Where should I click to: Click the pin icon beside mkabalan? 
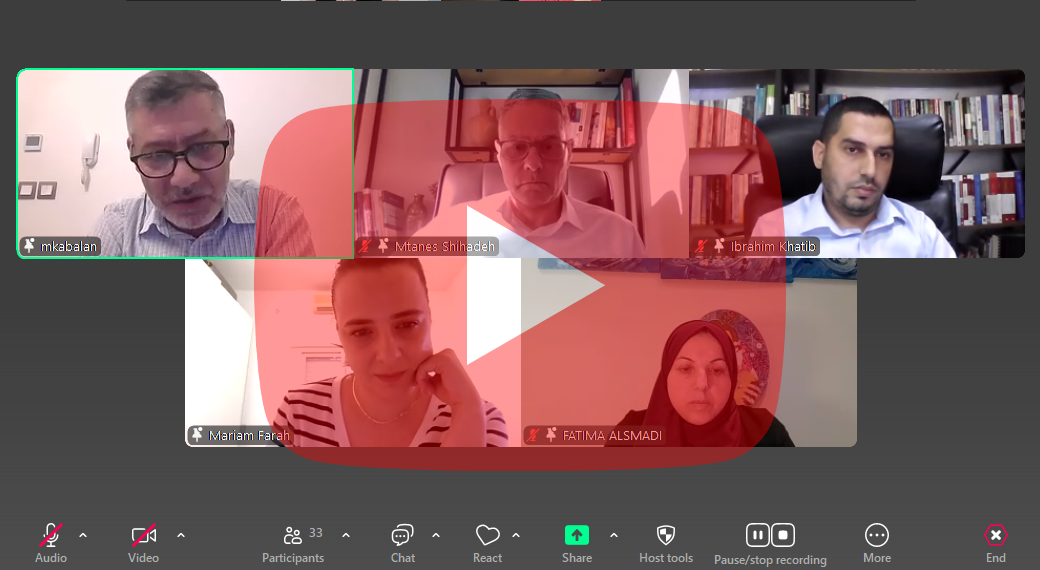(x=29, y=246)
